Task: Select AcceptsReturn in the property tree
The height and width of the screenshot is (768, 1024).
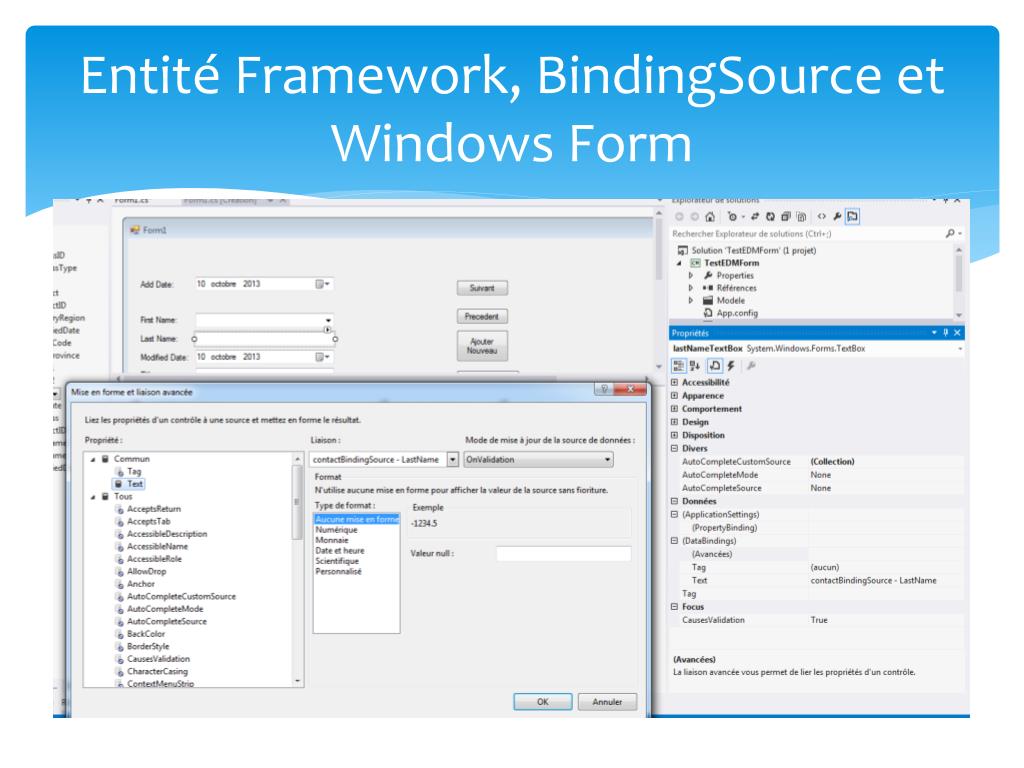Action: click(x=153, y=509)
